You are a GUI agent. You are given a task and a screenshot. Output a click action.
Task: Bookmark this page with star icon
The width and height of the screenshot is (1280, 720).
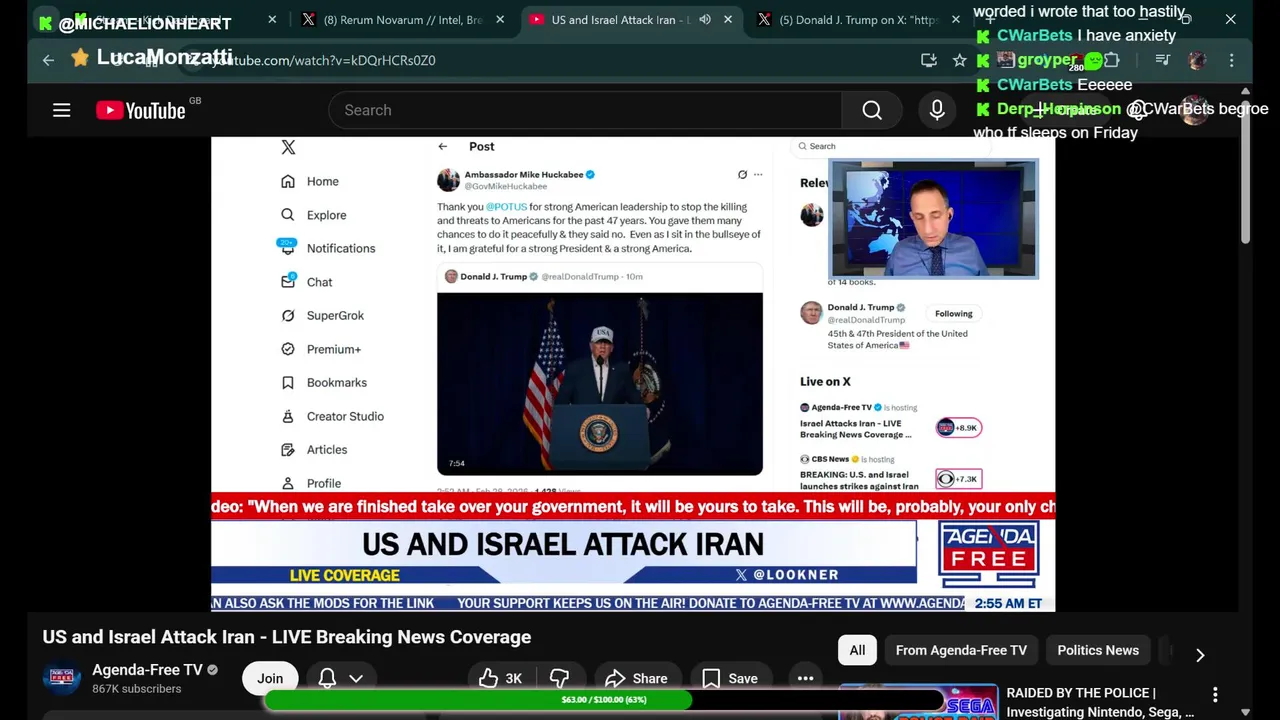coord(960,60)
